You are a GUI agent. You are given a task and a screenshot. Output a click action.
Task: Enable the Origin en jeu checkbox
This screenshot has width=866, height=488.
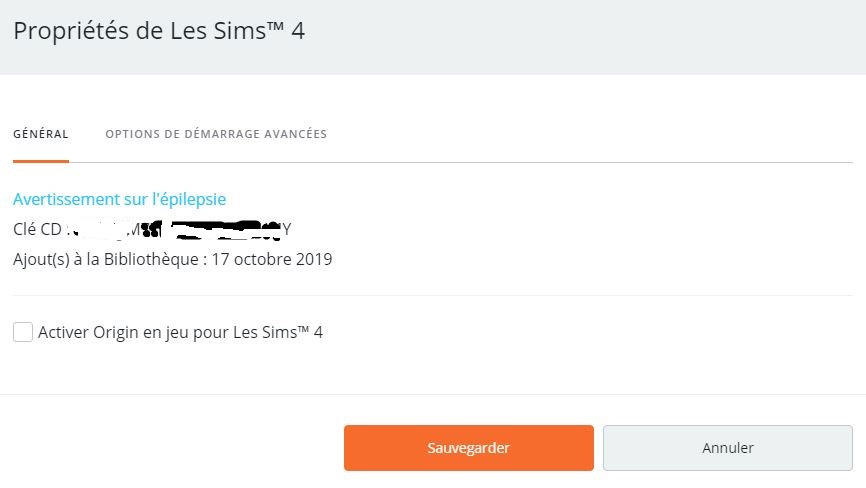pyautogui.click(x=23, y=332)
